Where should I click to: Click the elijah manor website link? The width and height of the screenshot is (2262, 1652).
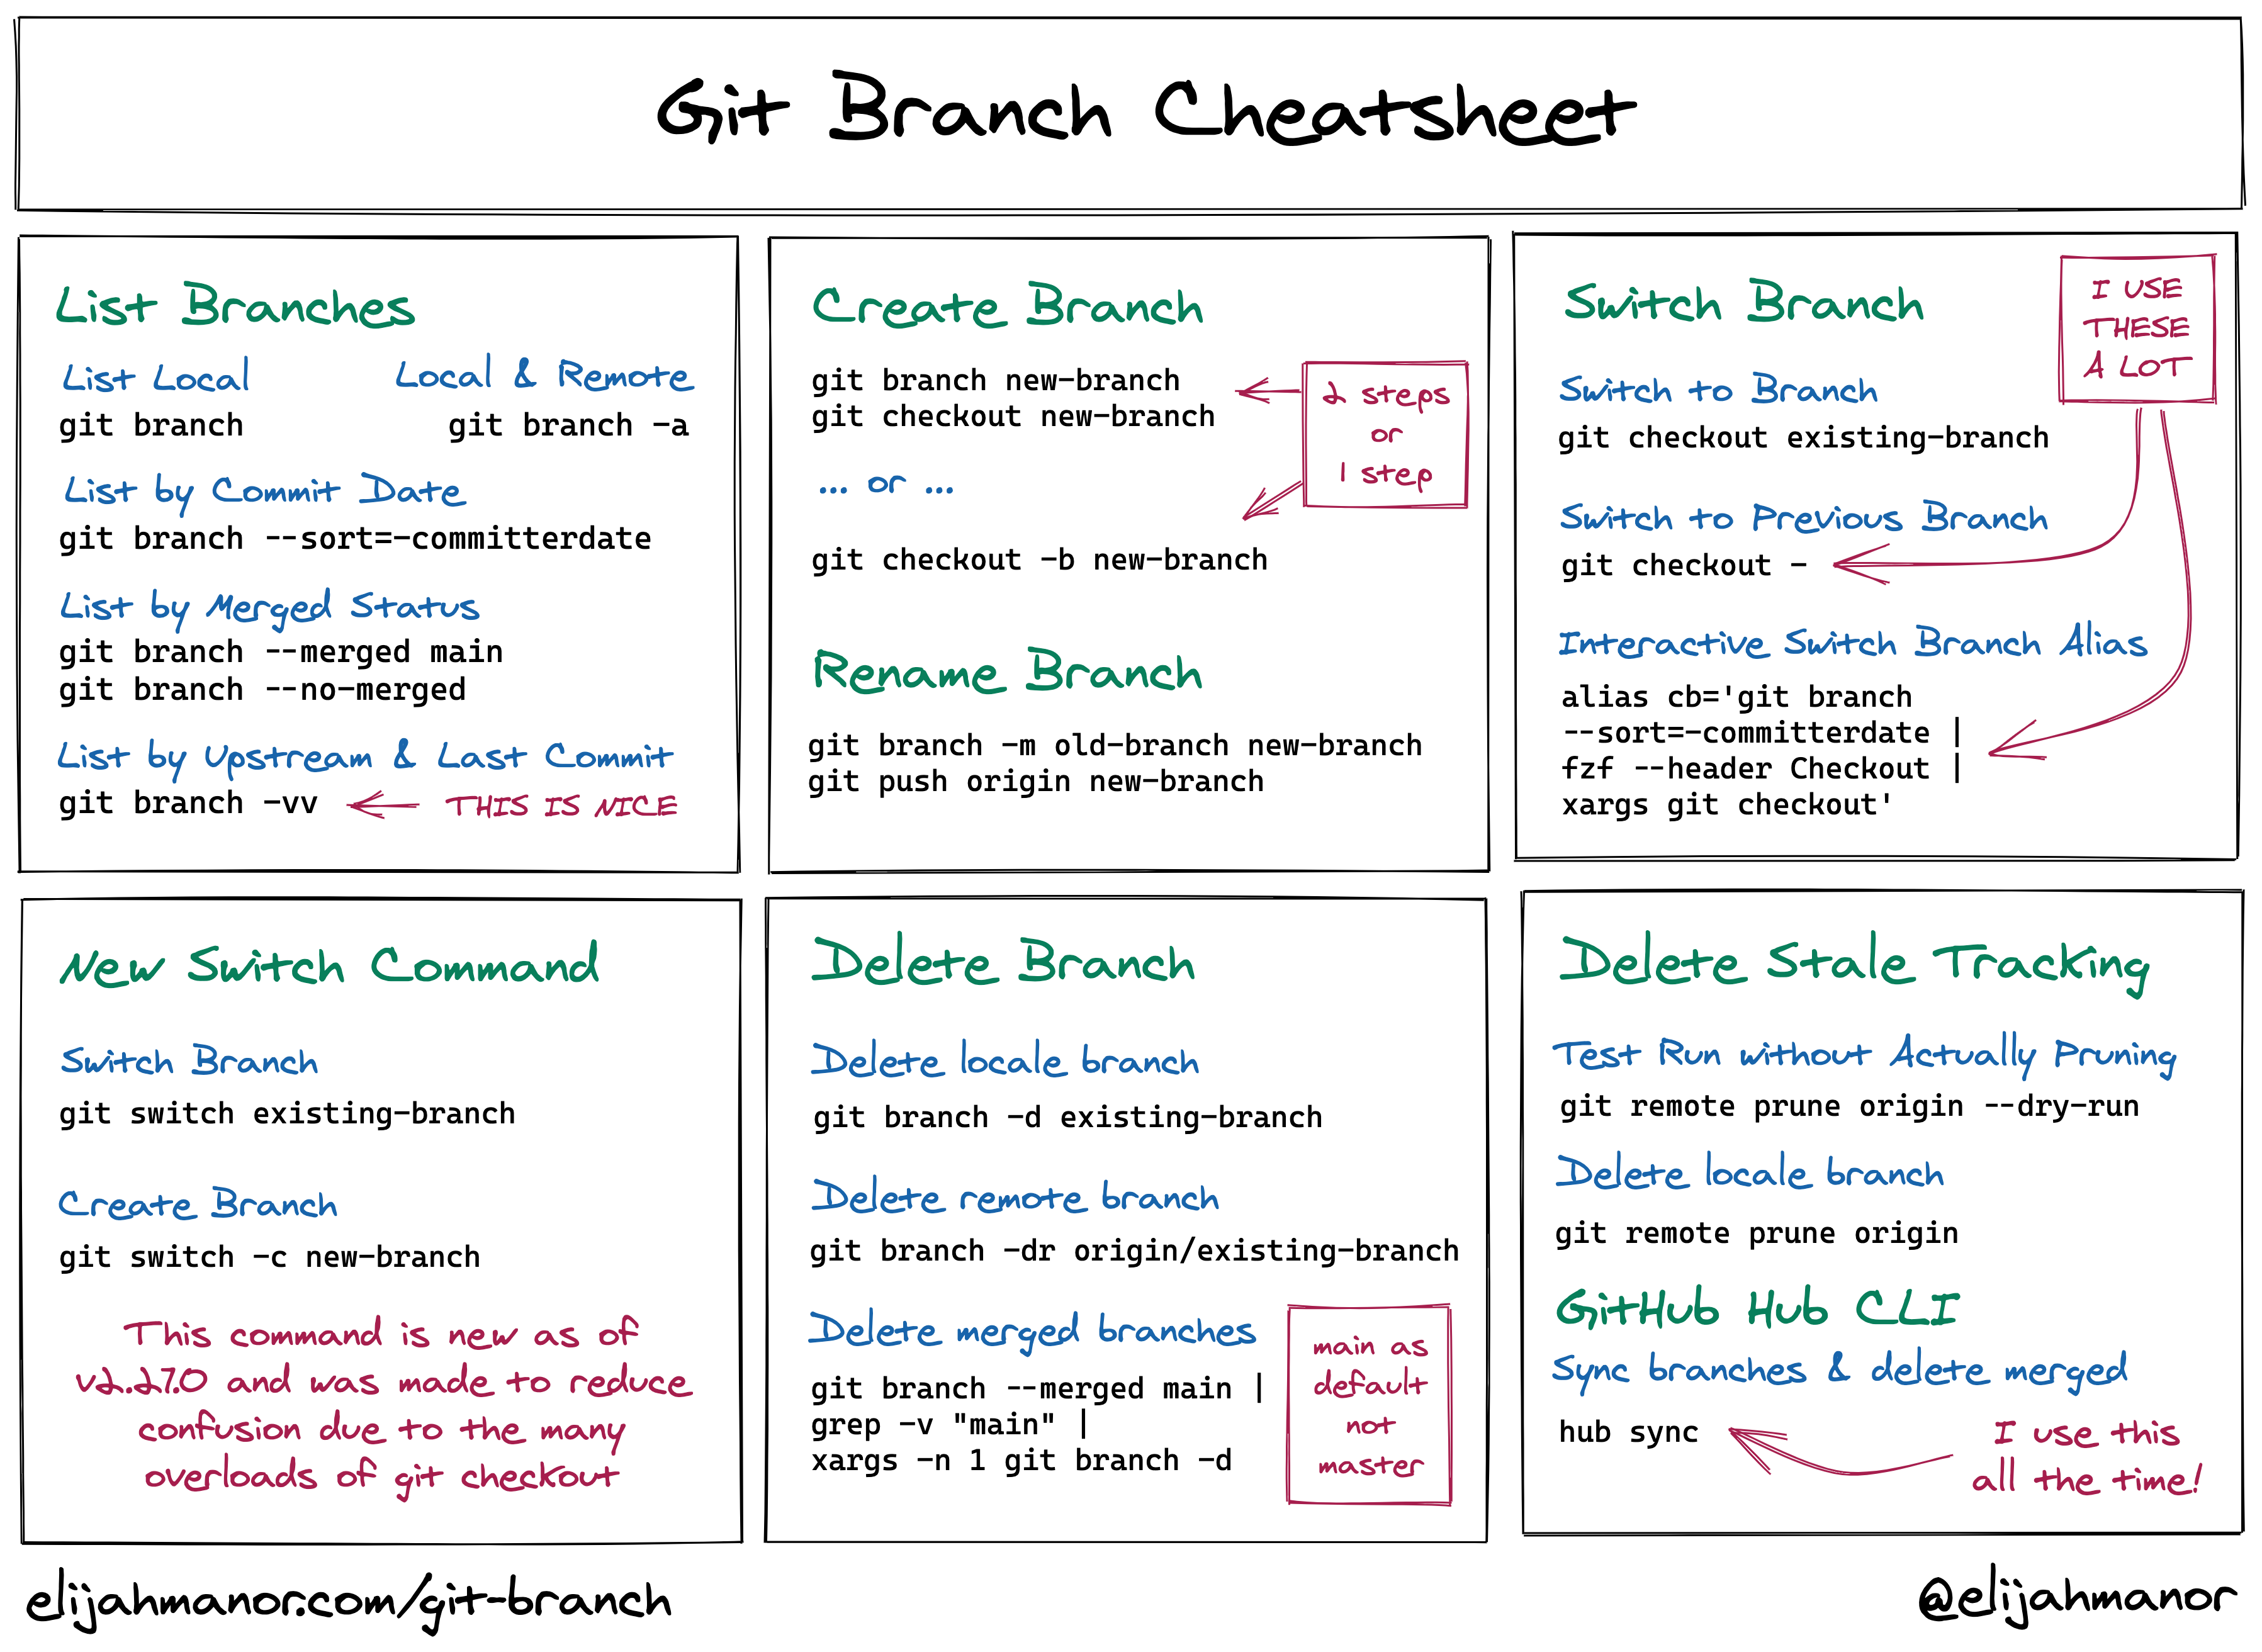coord(334,1598)
